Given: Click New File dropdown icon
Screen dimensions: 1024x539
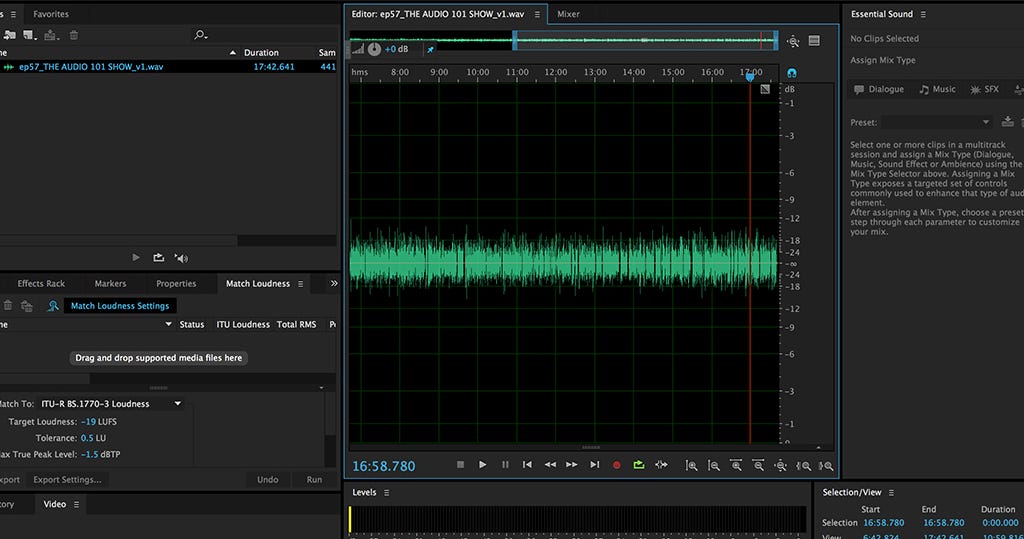Looking at the screenshot, I should tap(29, 35).
